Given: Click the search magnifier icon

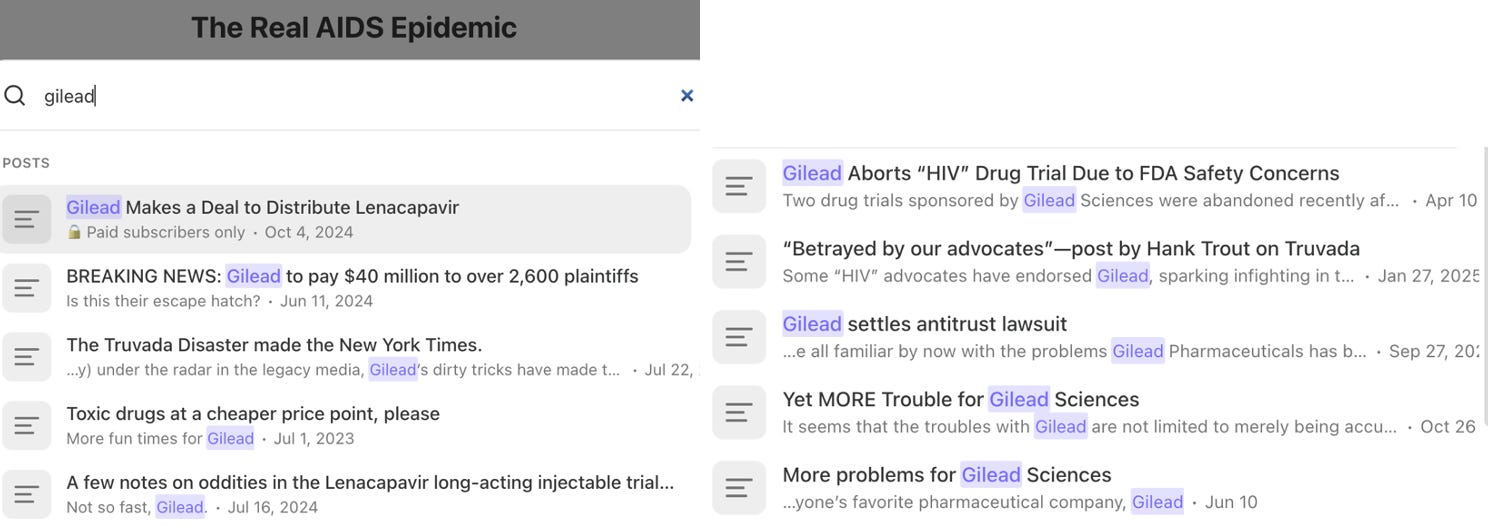Looking at the screenshot, I should pyautogui.click(x=15, y=96).
